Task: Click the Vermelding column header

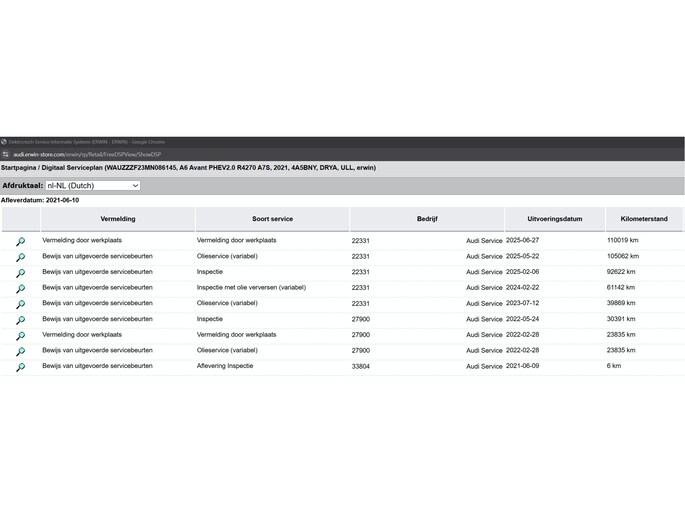Action: [118, 219]
